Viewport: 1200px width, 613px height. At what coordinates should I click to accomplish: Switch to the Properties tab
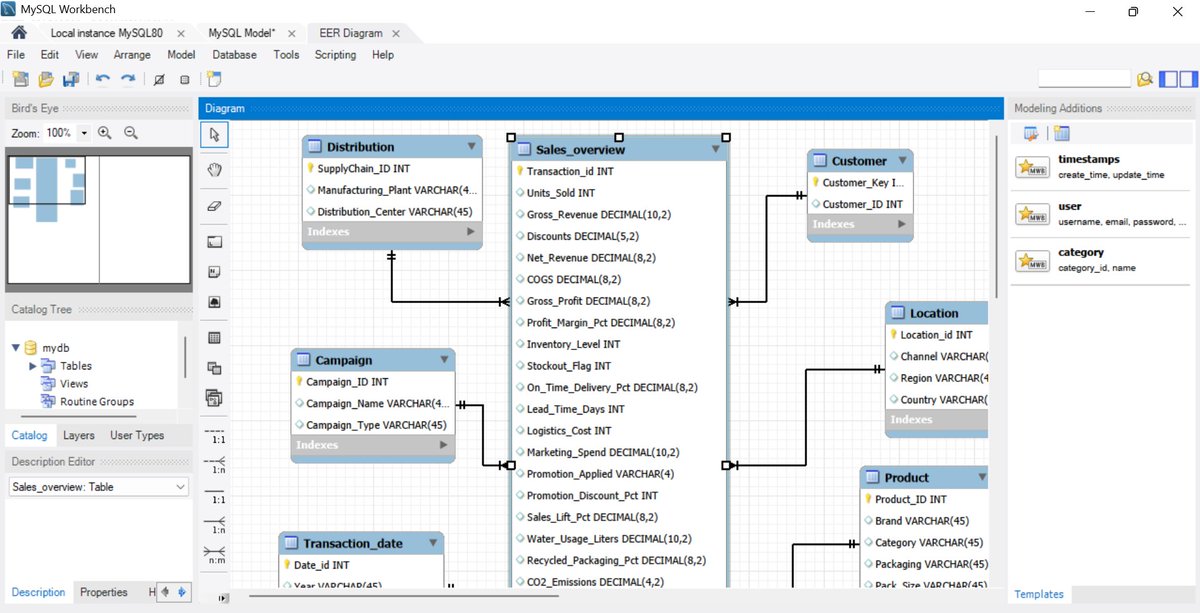[104, 592]
